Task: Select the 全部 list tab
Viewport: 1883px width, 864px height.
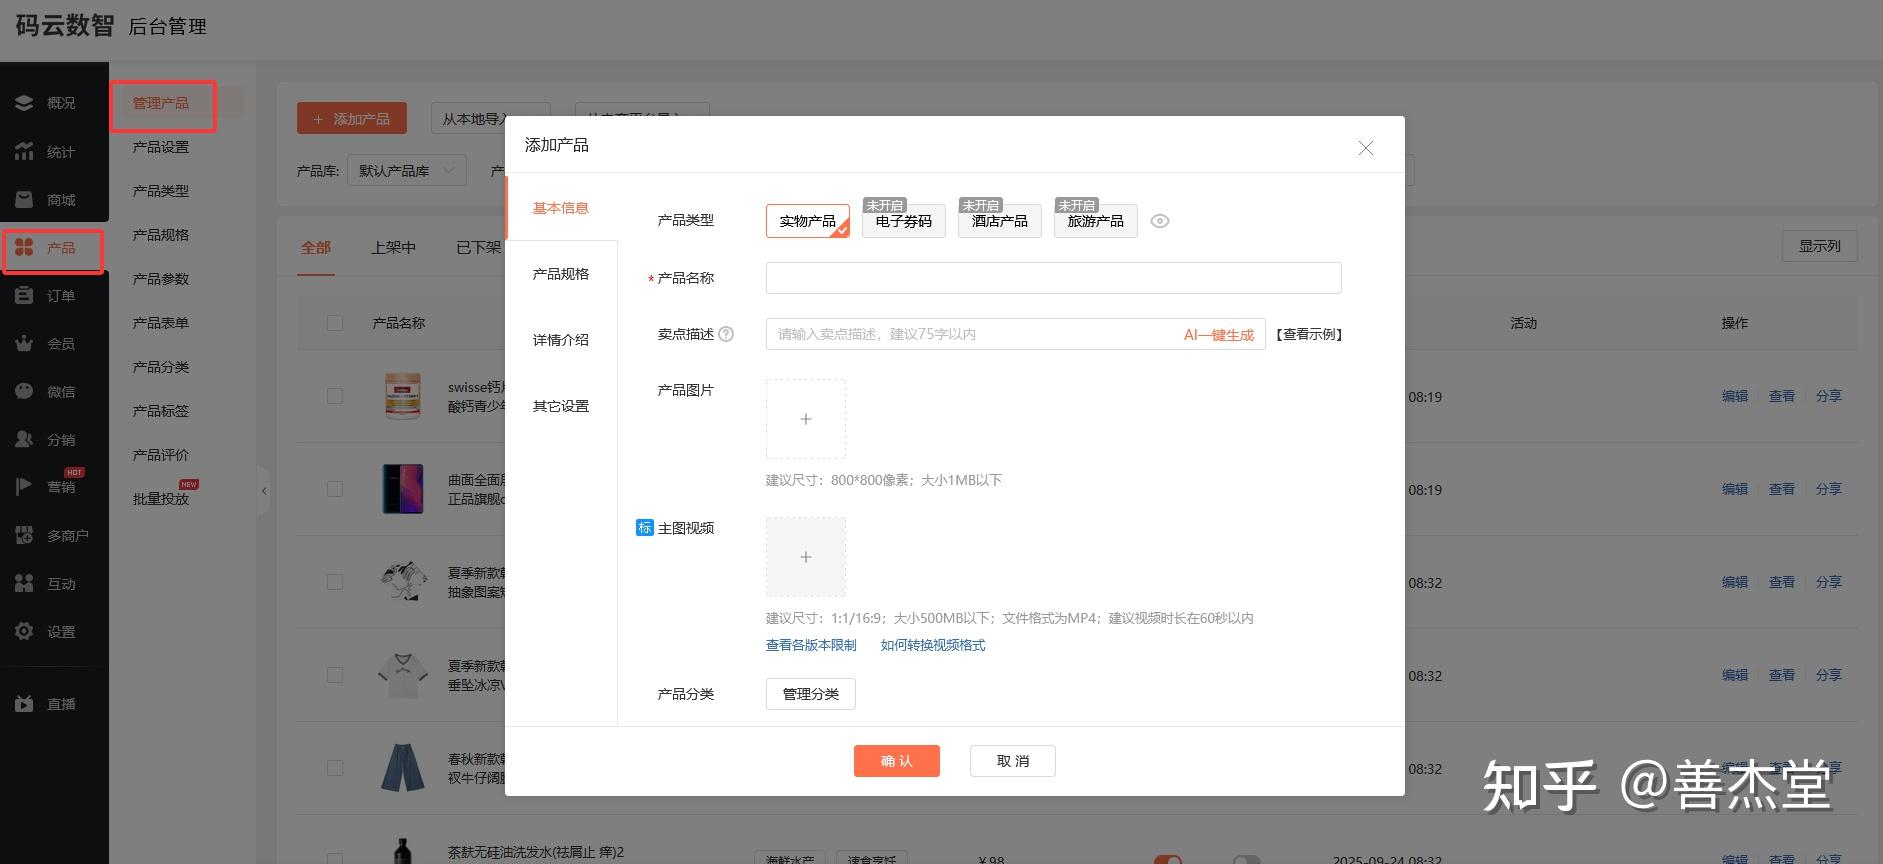Action: coord(316,247)
